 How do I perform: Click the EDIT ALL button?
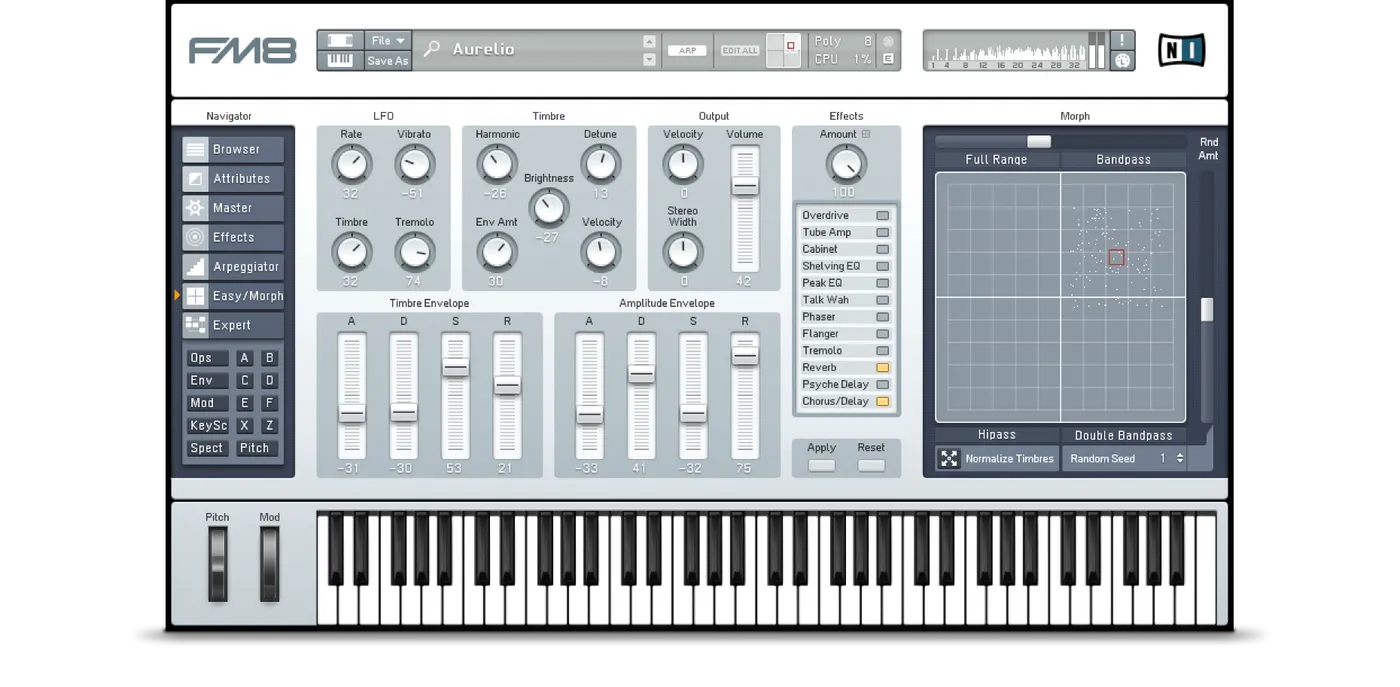coord(740,51)
